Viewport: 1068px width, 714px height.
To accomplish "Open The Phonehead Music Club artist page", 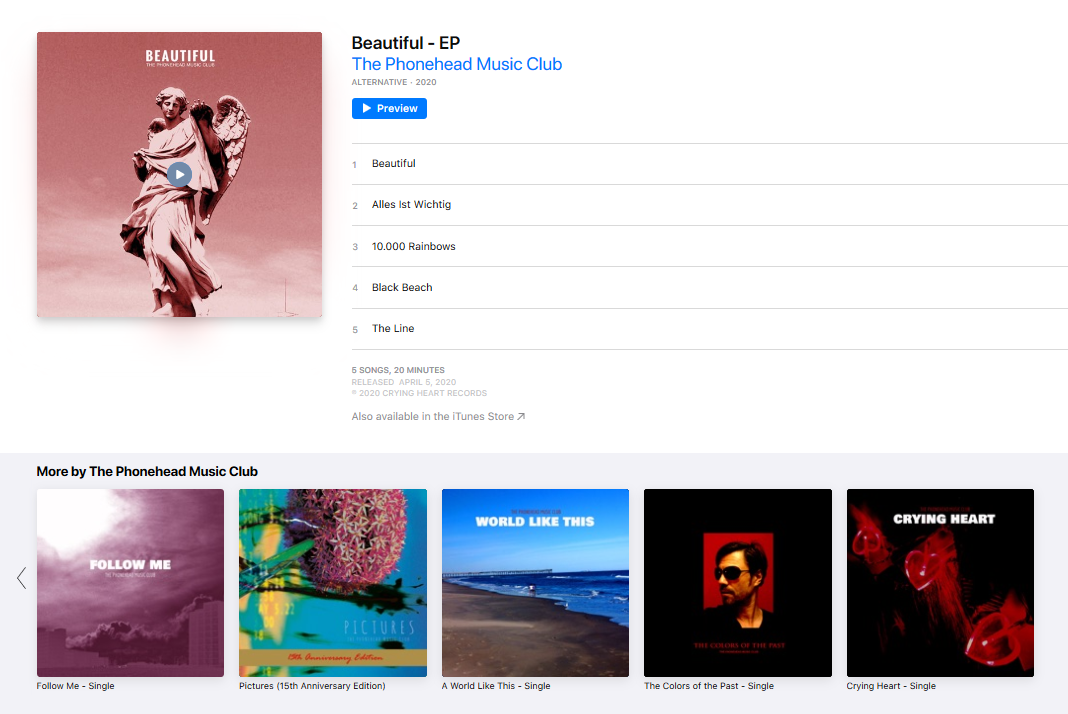I will click(456, 64).
